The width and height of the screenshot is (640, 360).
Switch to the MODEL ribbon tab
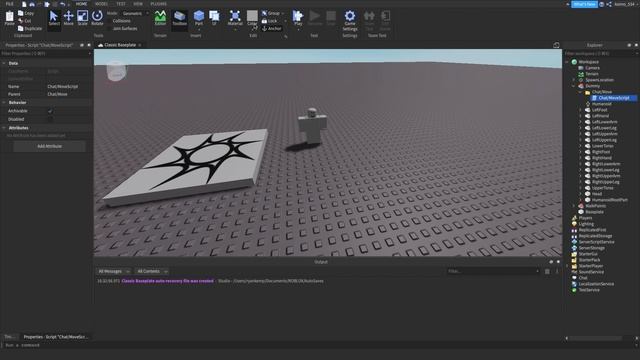(101, 4)
